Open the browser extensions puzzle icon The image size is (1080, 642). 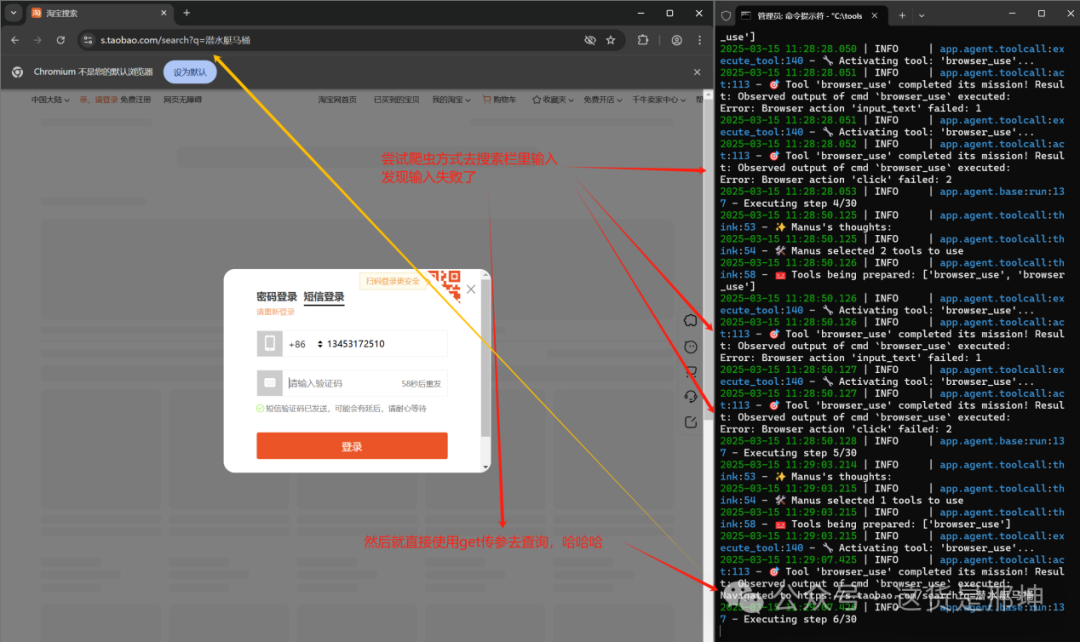[643, 40]
